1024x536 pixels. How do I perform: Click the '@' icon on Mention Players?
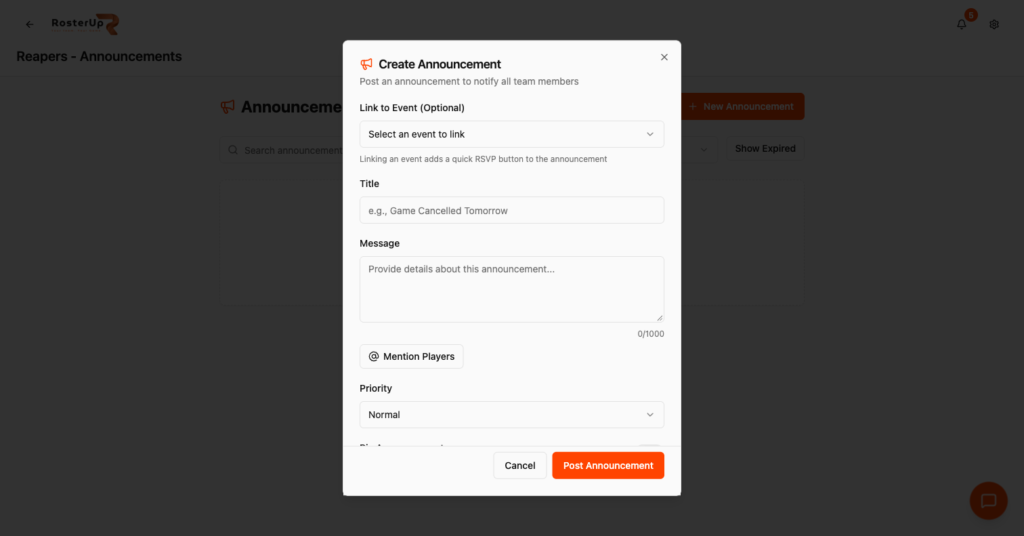click(374, 356)
